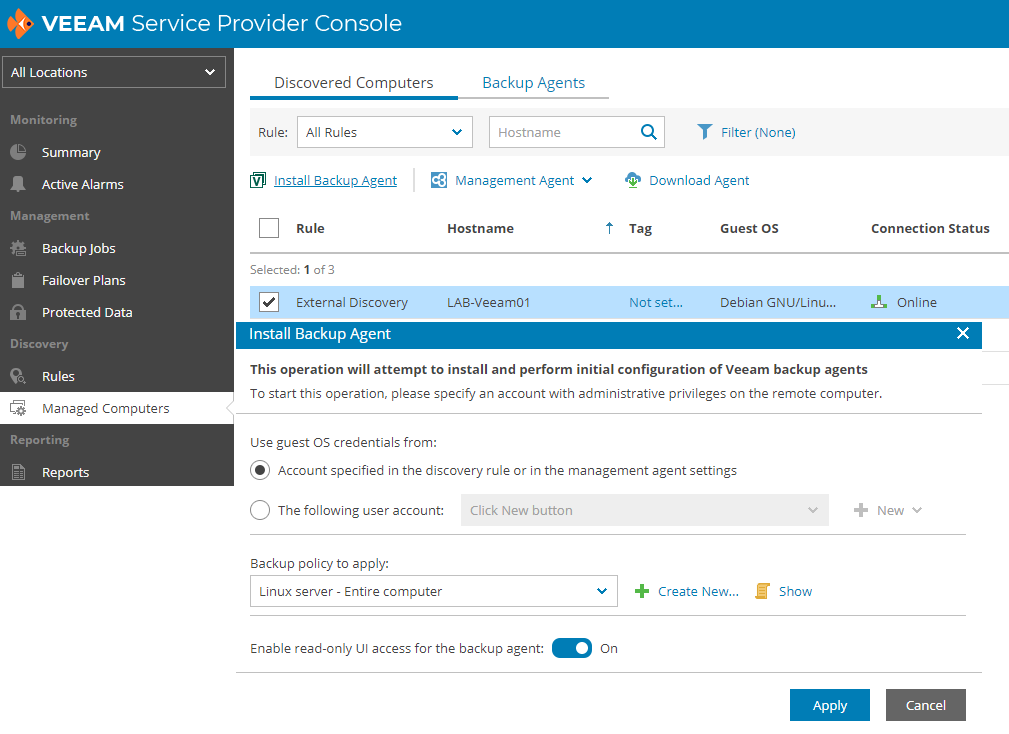
Task: Click the Hostname search magnifier icon
Action: tap(649, 132)
